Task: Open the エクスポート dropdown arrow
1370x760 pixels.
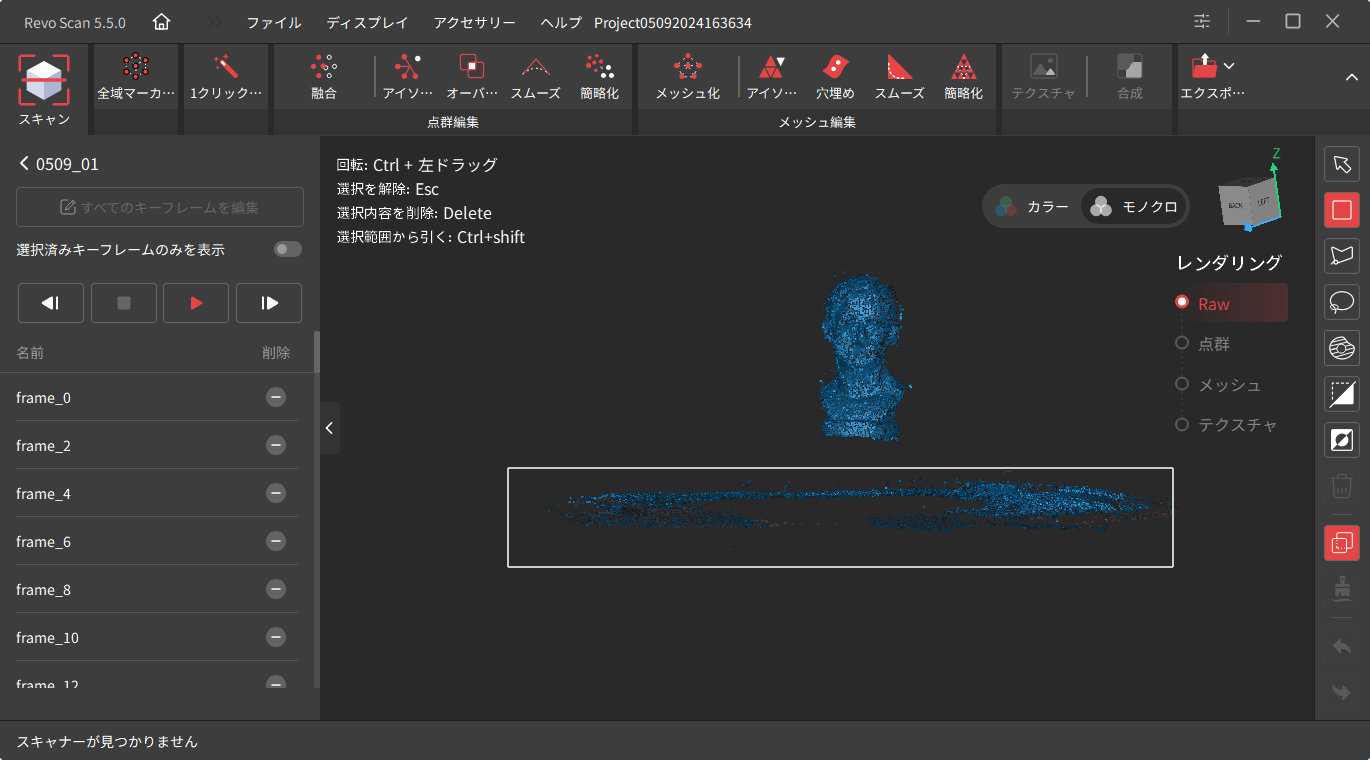Action: [x=1229, y=66]
